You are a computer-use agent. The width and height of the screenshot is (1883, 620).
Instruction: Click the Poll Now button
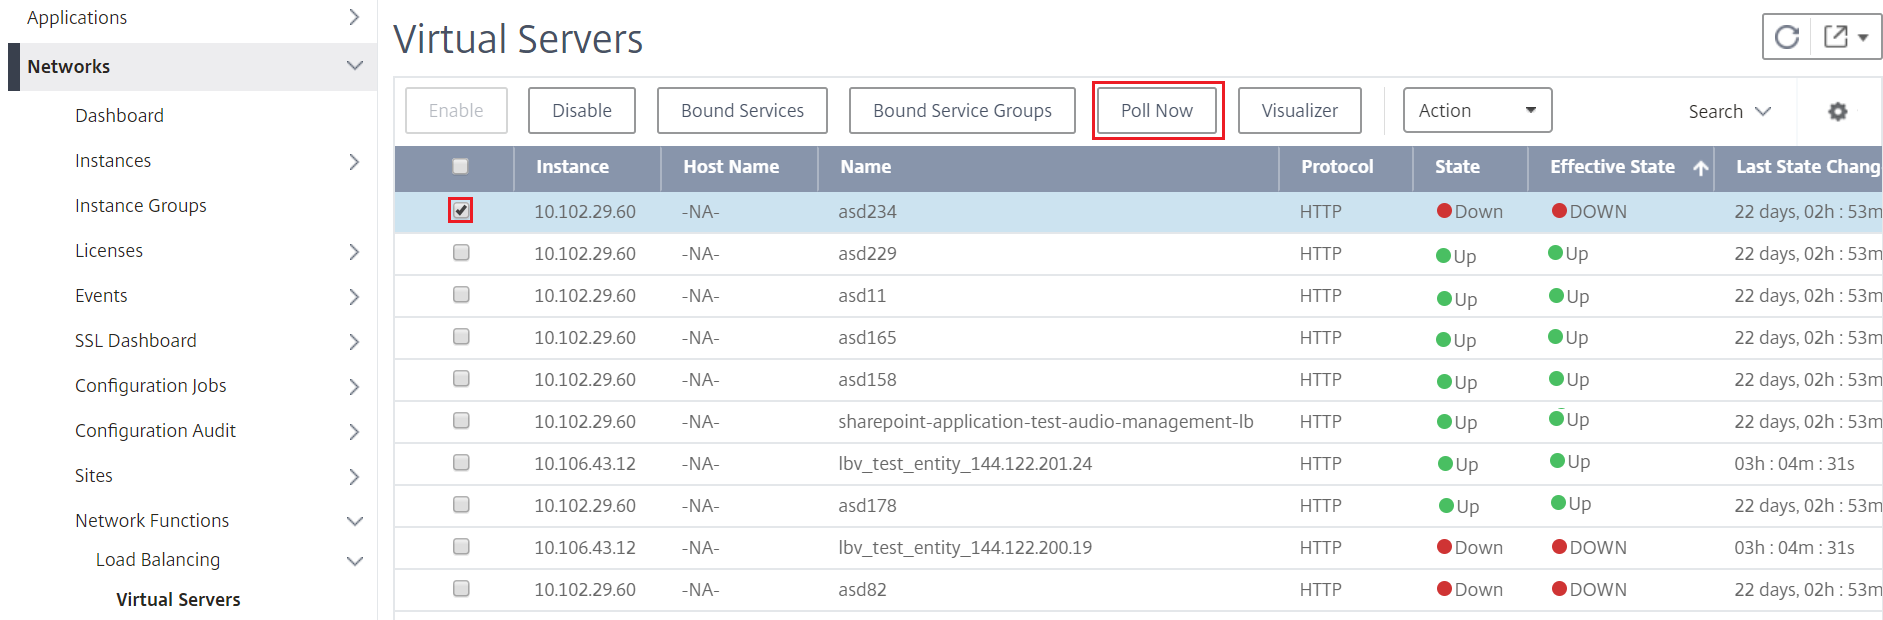pyautogui.click(x=1157, y=110)
